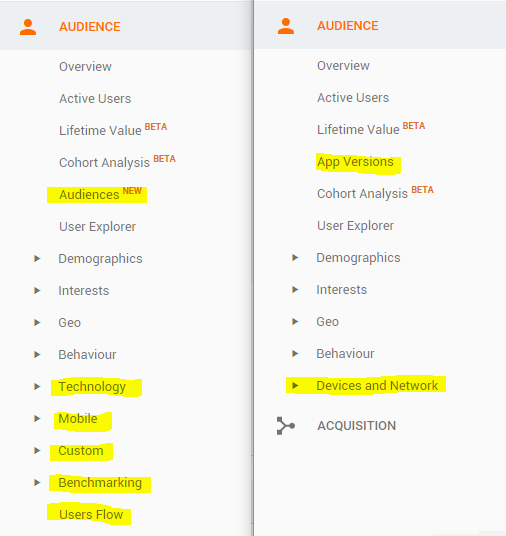Click the right panel Audience person icon
The height and width of the screenshot is (536, 506).
(286, 26)
